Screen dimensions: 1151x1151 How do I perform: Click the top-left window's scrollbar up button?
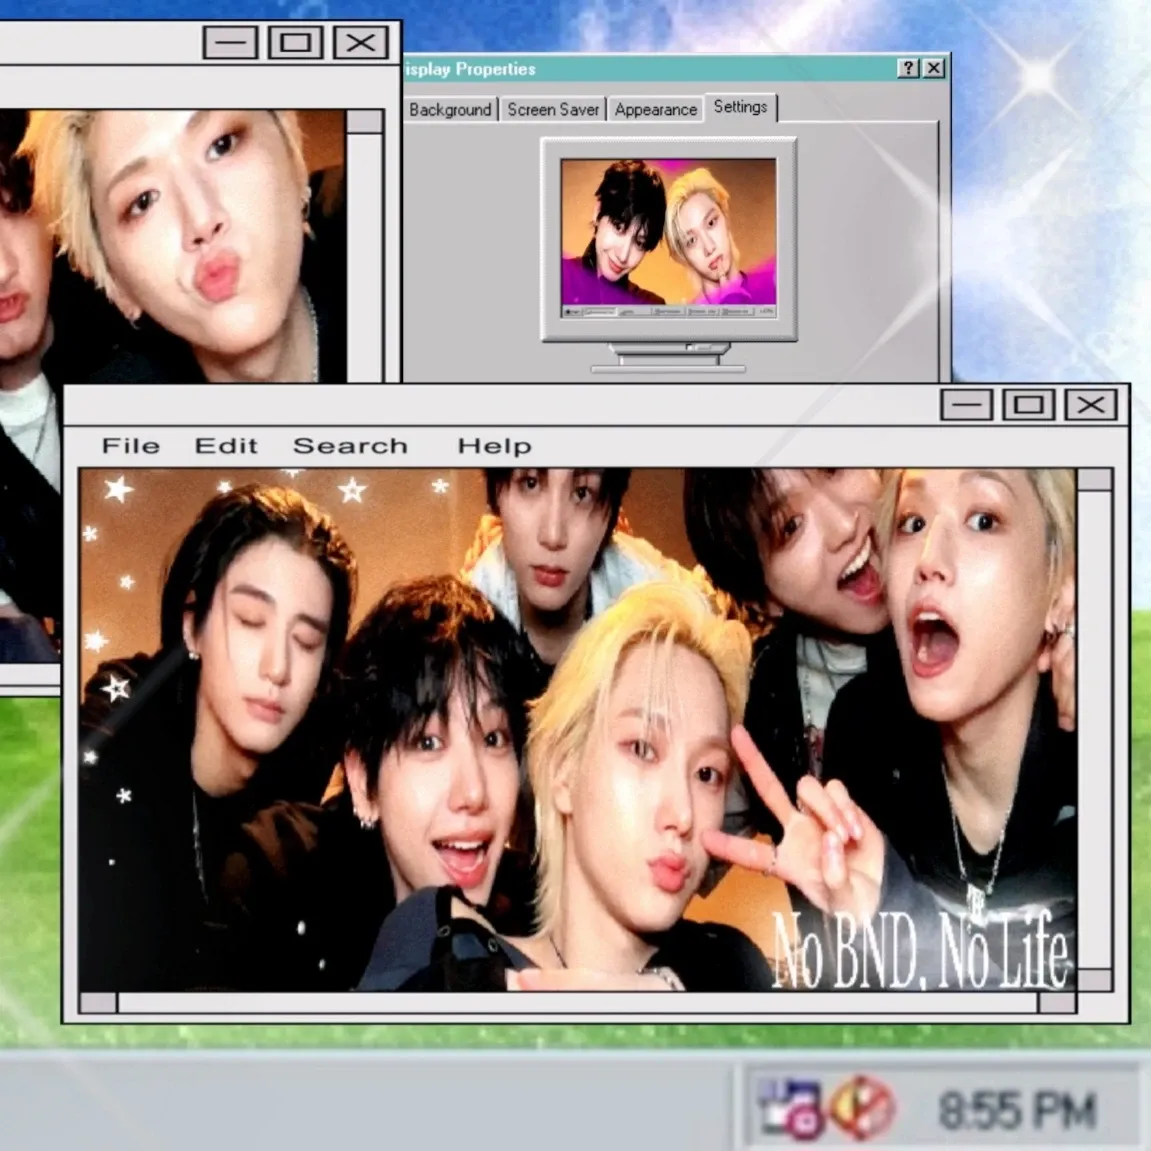tap(364, 122)
